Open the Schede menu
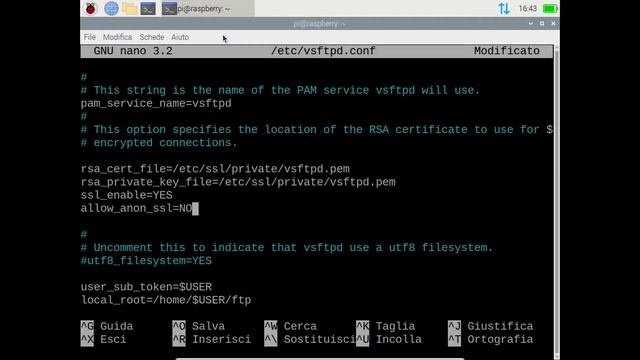Viewport: 640px width, 360px height. tap(151, 37)
